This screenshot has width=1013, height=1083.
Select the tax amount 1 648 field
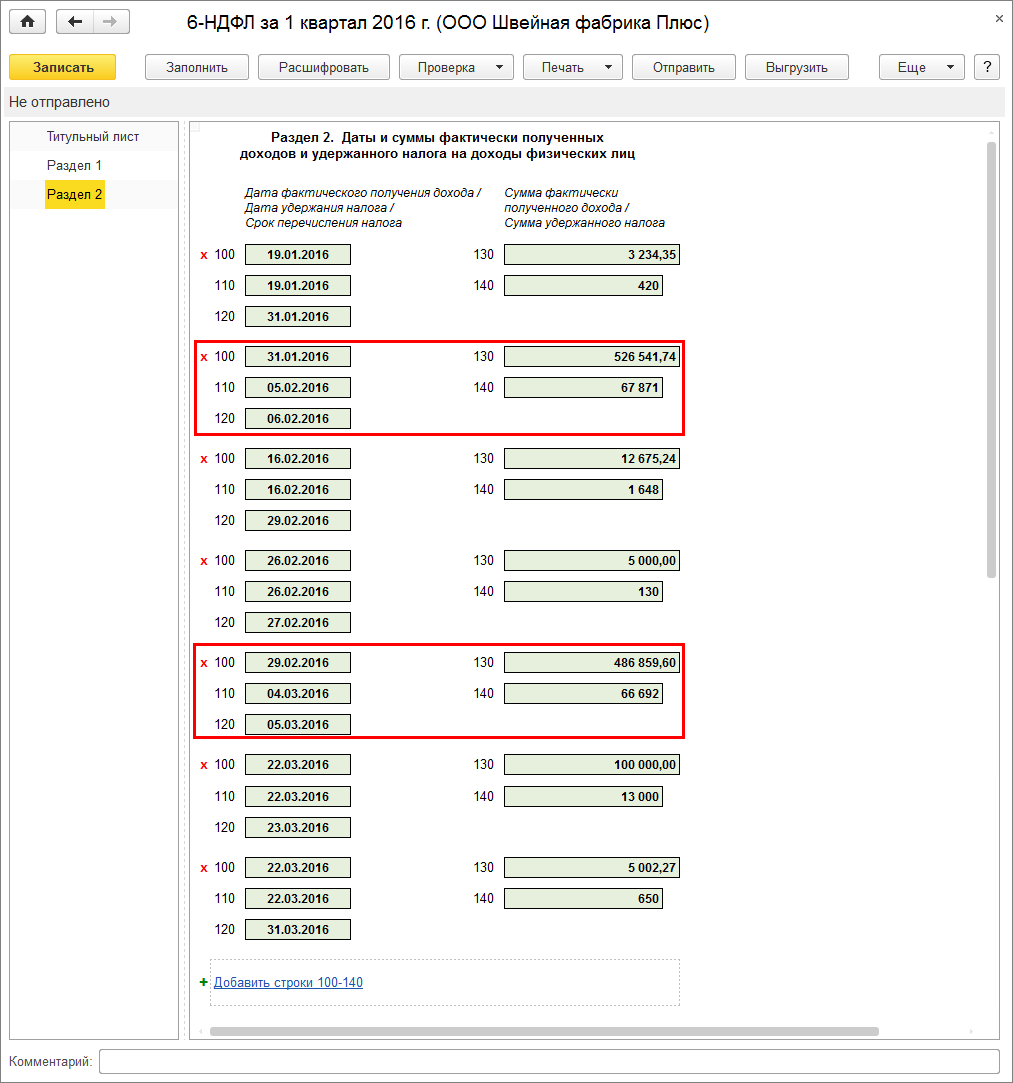[583, 490]
